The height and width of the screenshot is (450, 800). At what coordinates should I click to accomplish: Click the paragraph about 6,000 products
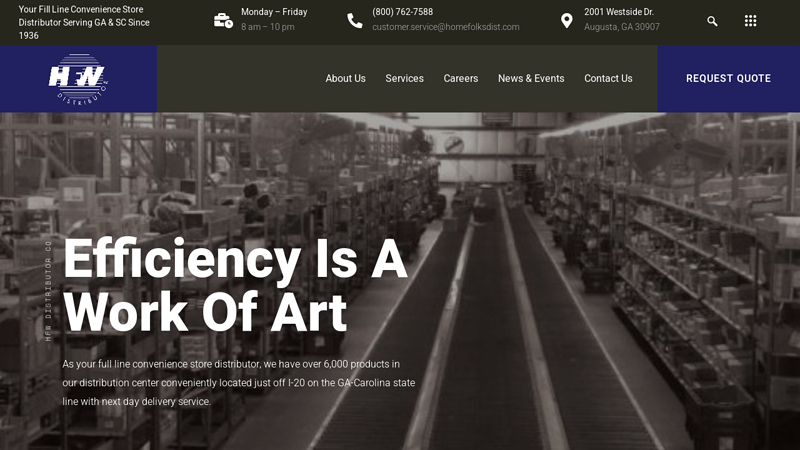239,383
